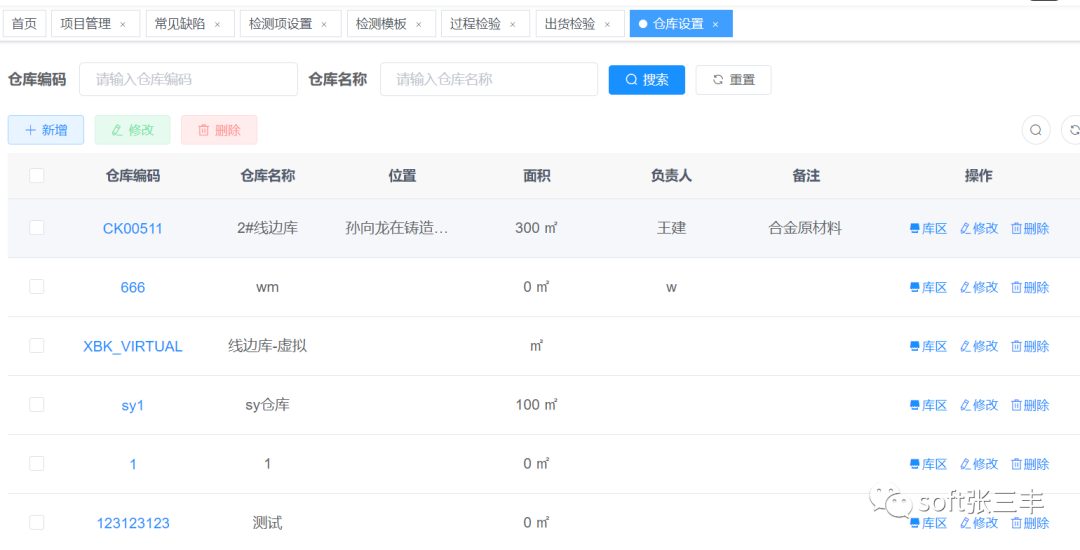This screenshot has height=550, width=1080.
Task: Open the XBK_VIRTUAL warehouse code link
Action: [132, 346]
